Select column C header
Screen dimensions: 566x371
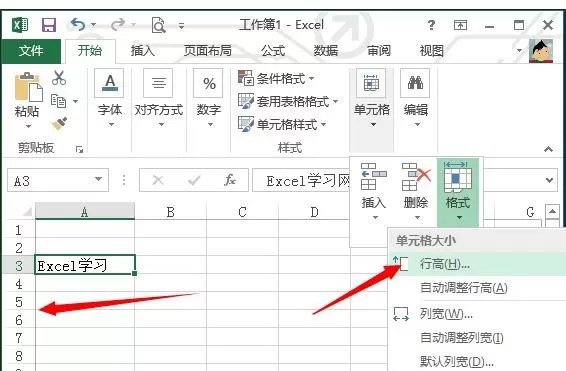[243, 212]
